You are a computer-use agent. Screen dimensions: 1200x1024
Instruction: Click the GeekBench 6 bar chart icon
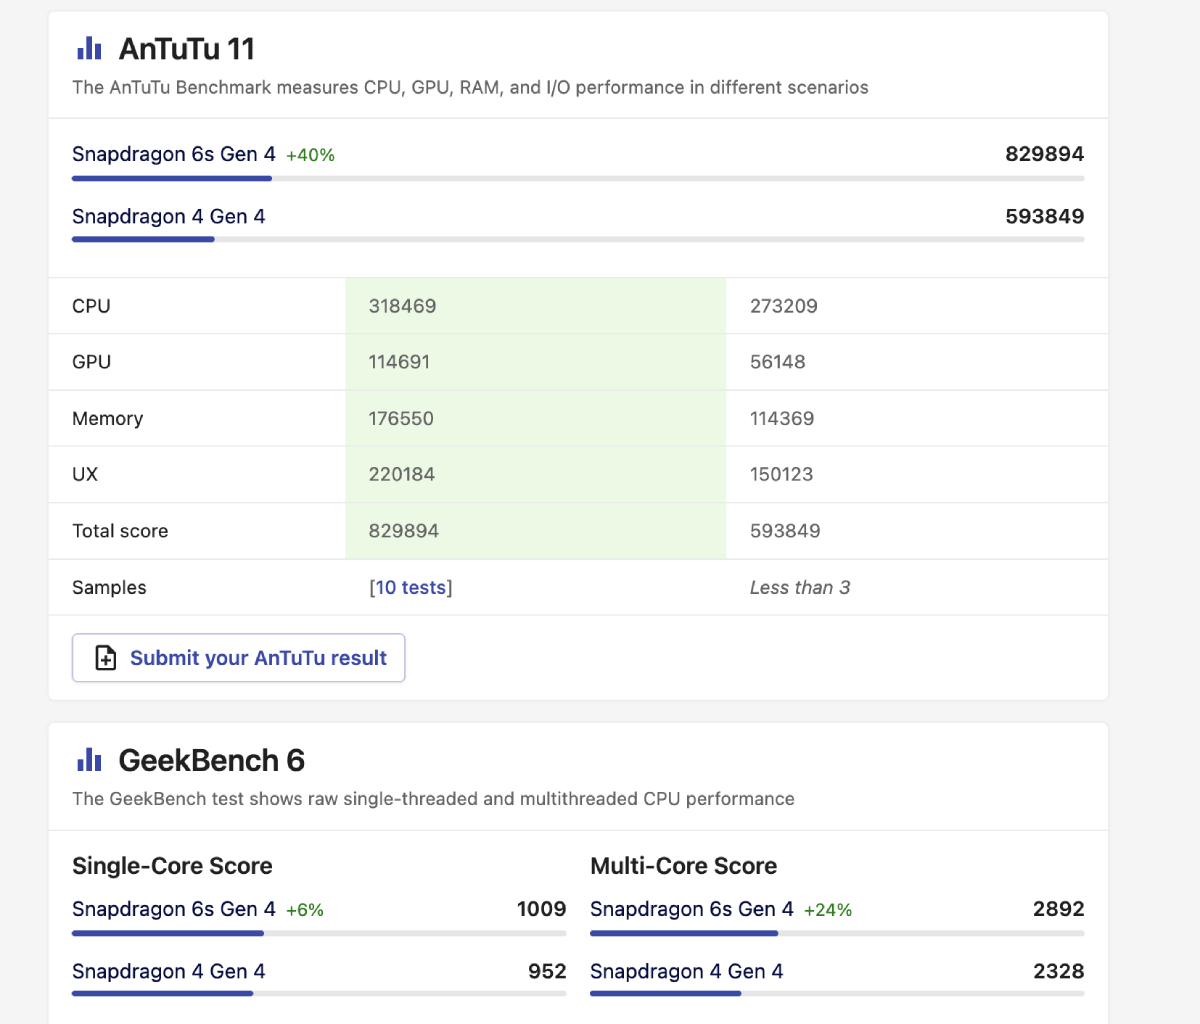pyautogui.click(x=89, y=760)
